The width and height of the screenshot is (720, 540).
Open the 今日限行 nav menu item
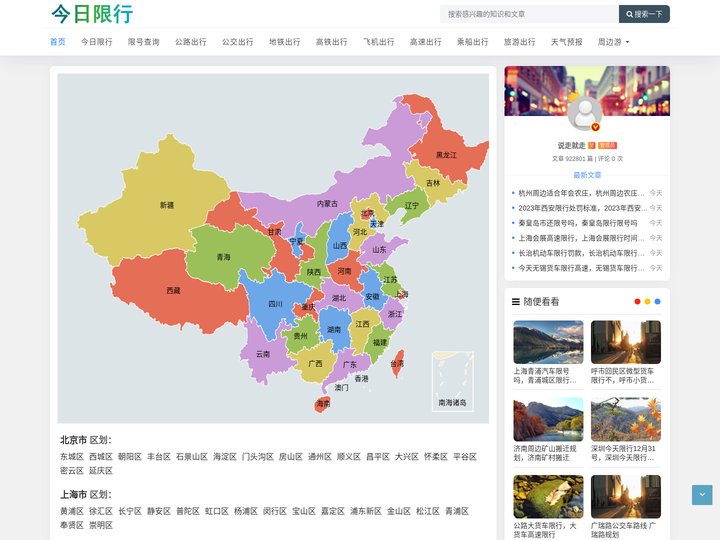click(96, 42)
